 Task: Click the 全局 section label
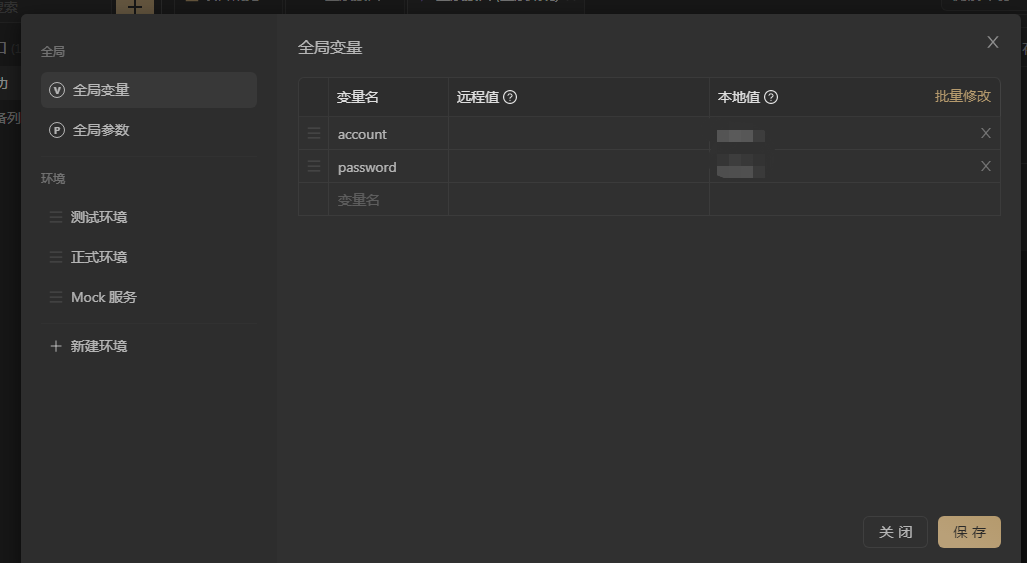[x=52, y=51]
